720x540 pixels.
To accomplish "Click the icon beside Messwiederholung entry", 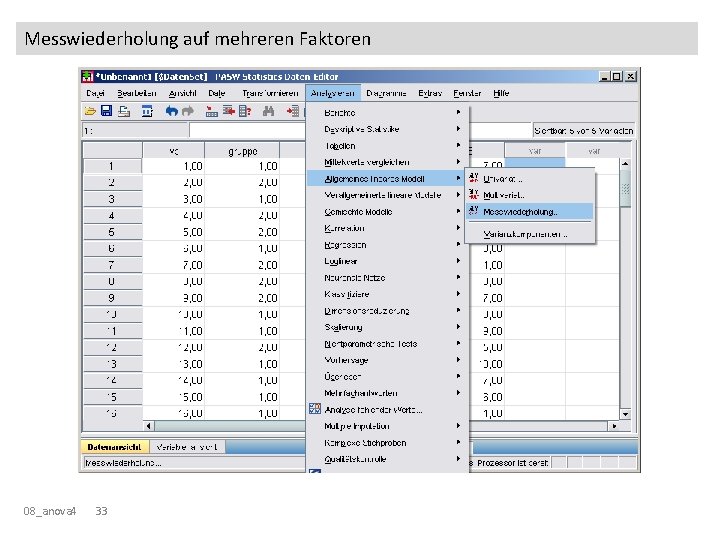I will point(474,211).
